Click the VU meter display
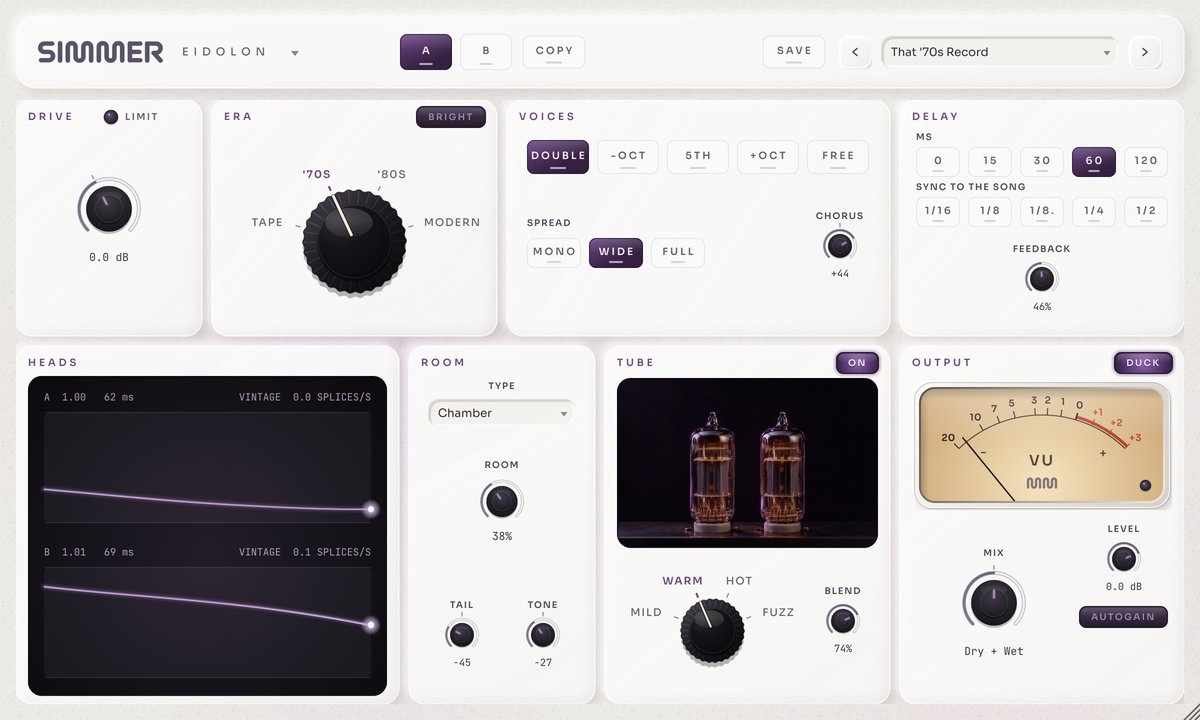Image resolution: width=1200 pixels, height=720 pixels. [x=1041, y=445]
